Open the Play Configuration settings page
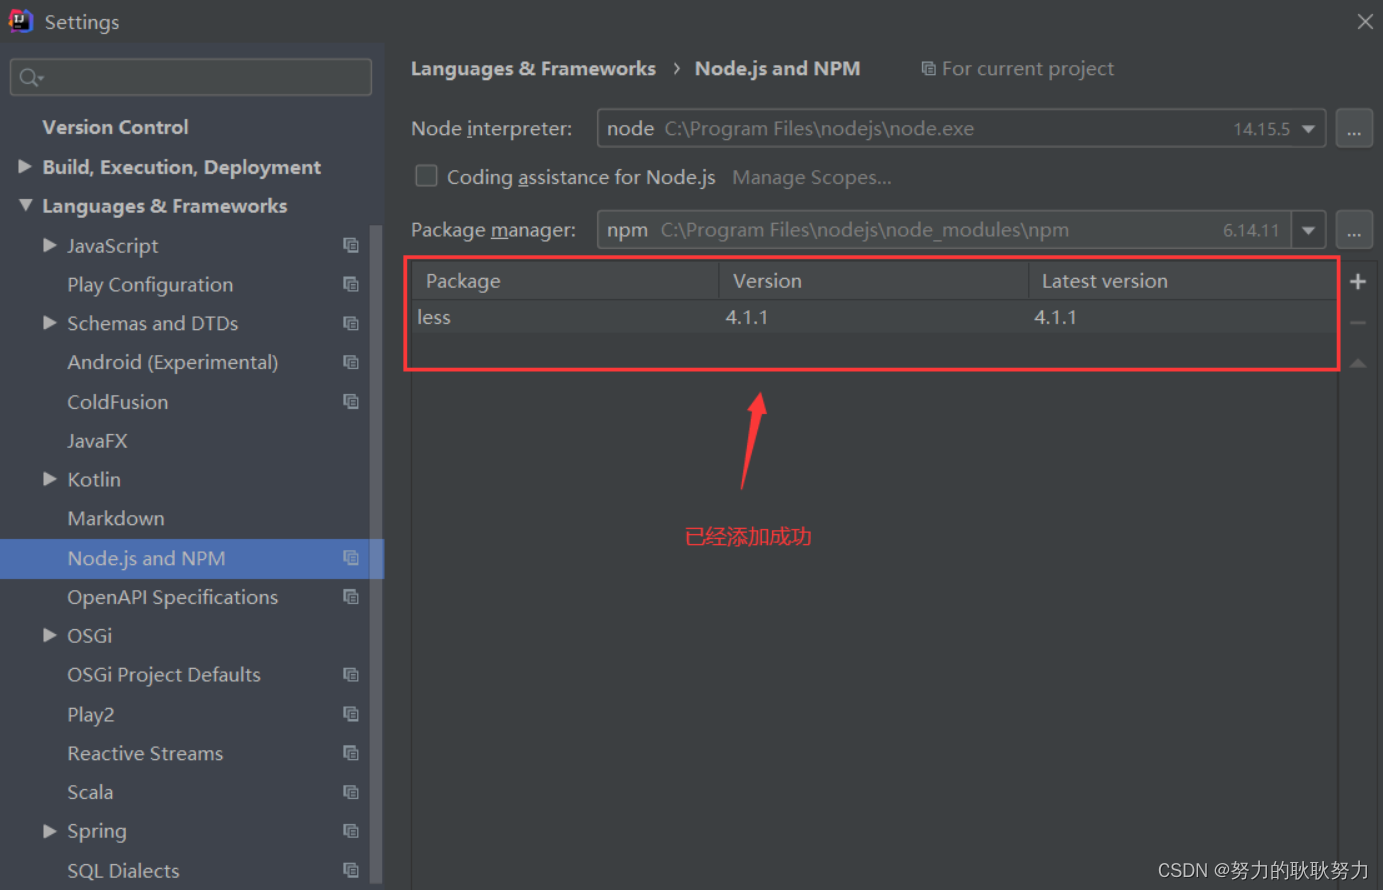 click(x=150, y=285)
